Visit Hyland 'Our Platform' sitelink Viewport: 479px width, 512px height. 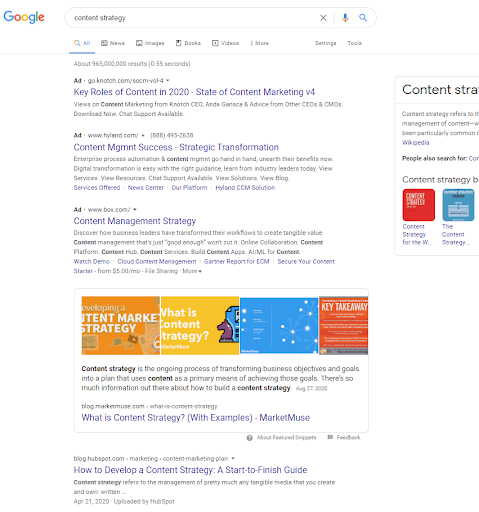(x=189, y=188)
